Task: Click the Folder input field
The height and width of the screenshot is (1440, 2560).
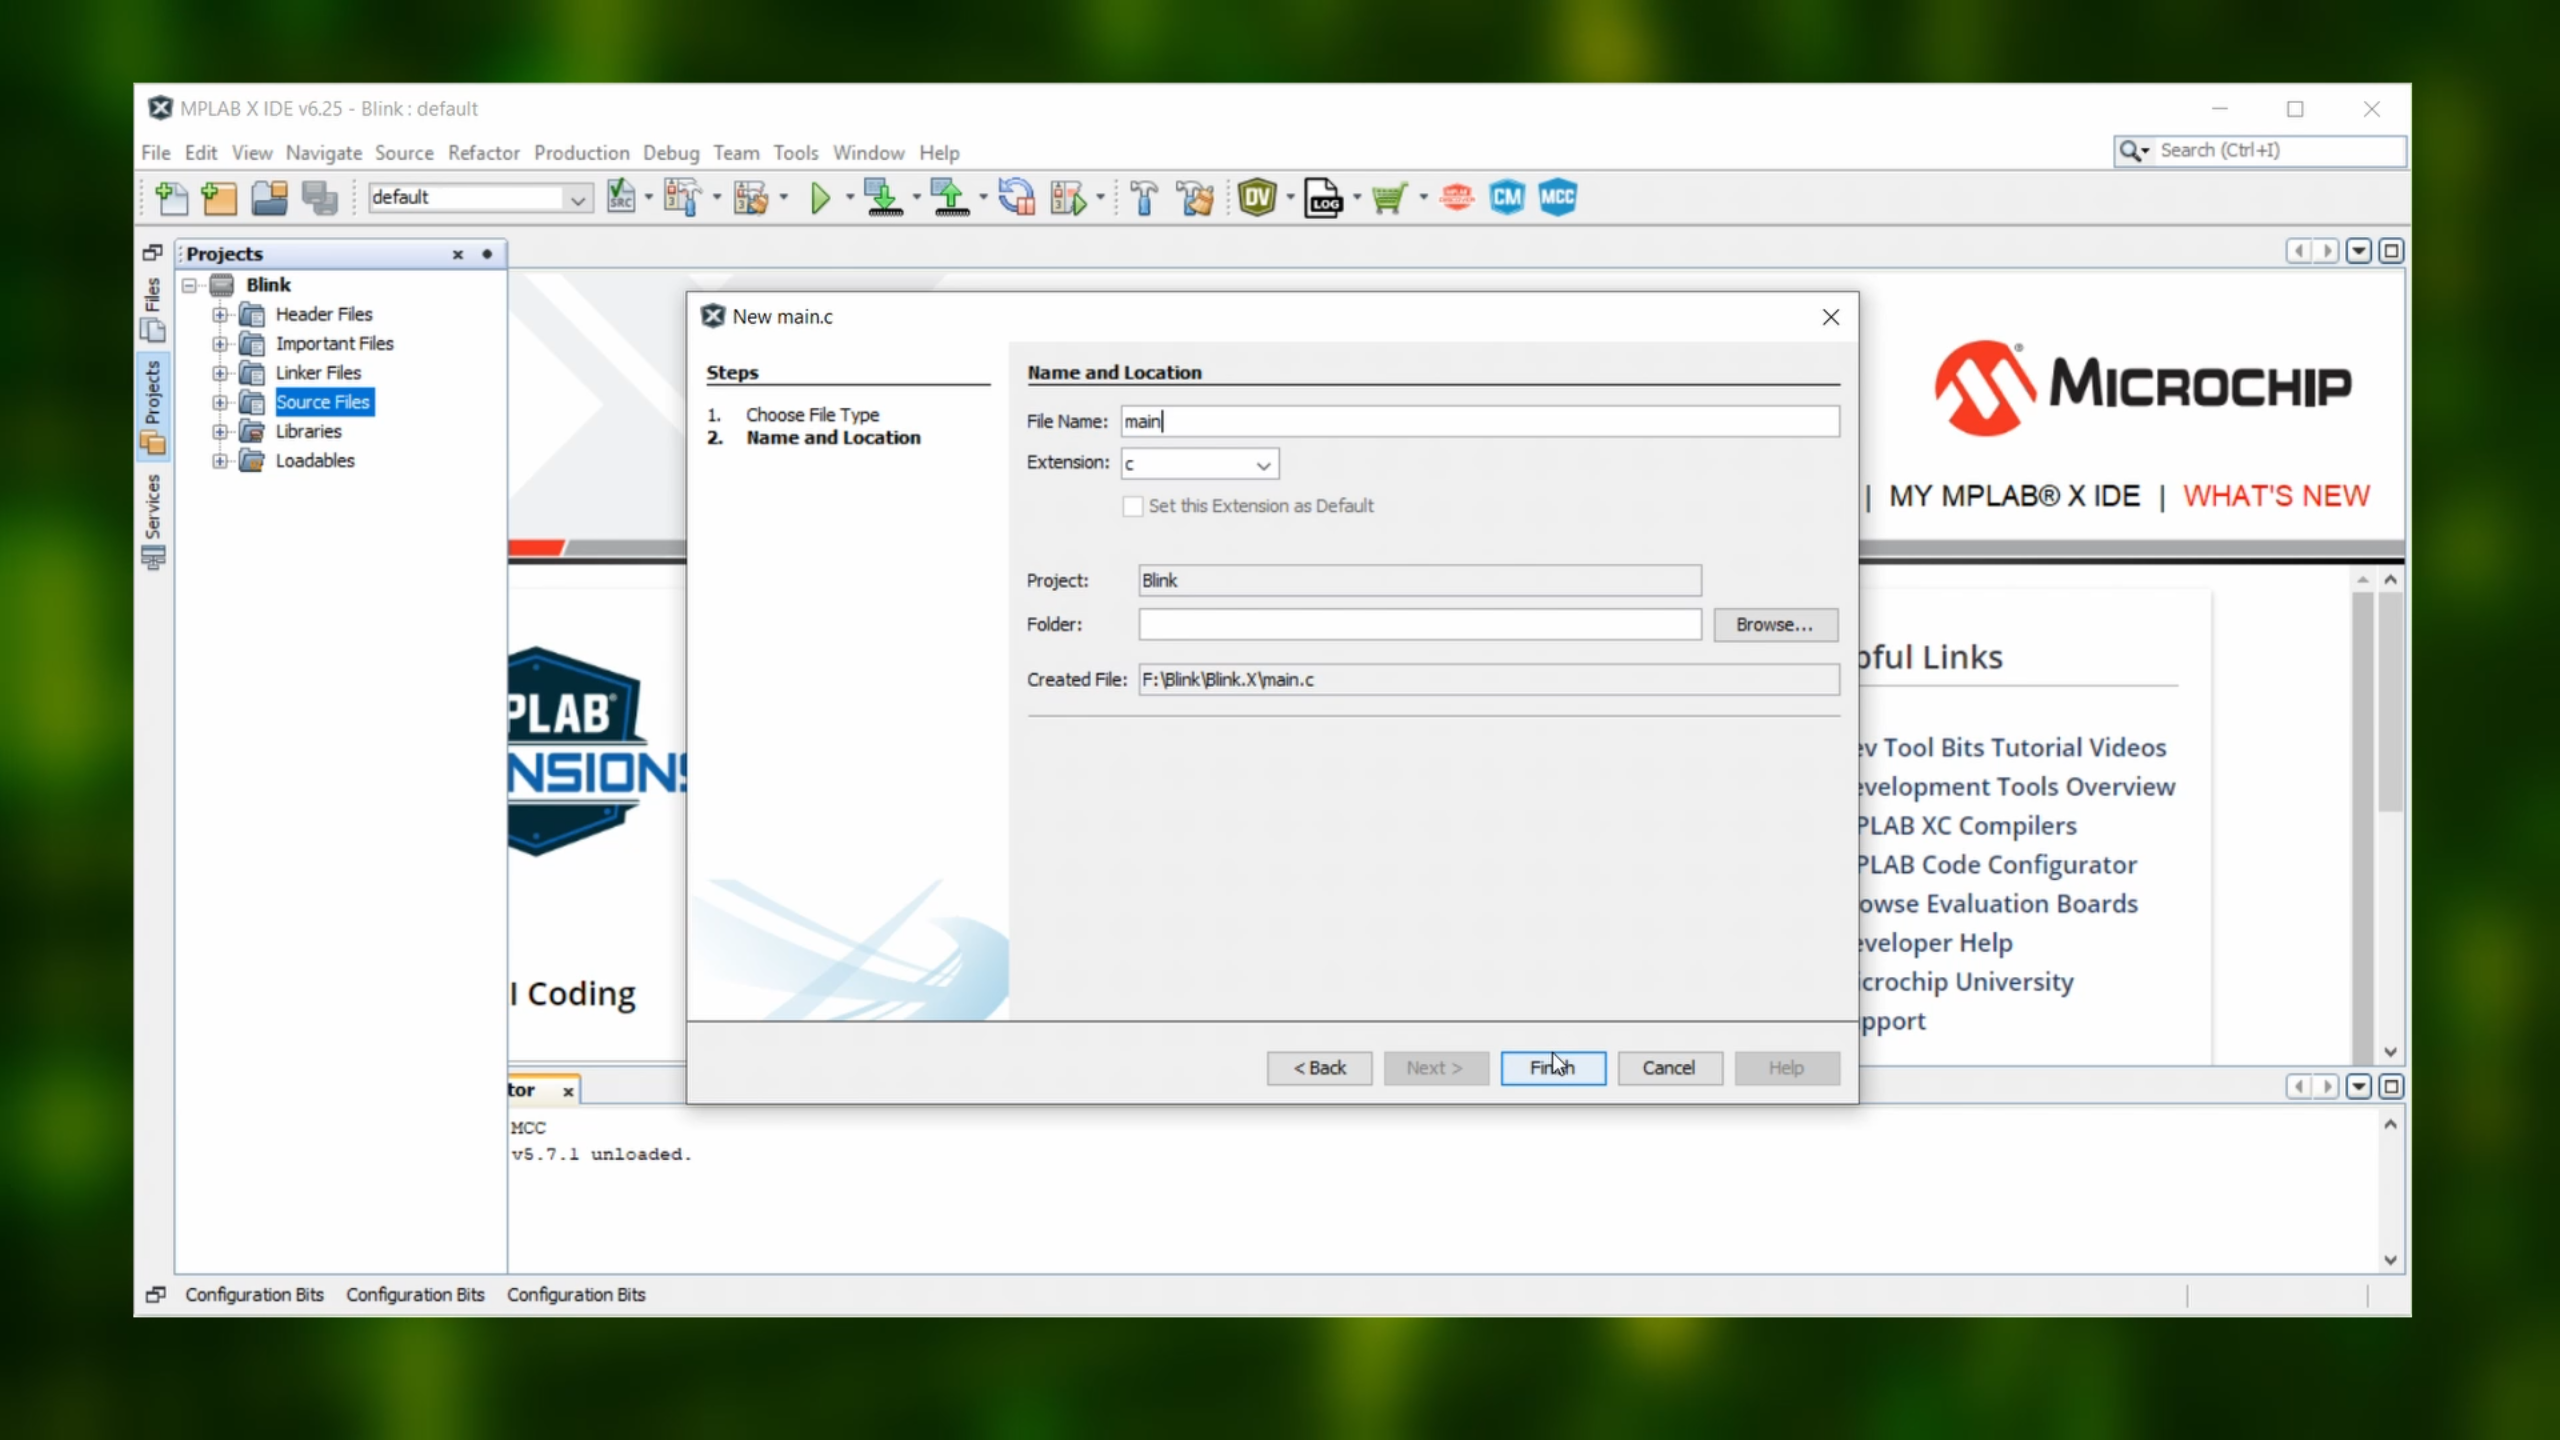Action: (1418, 625)
